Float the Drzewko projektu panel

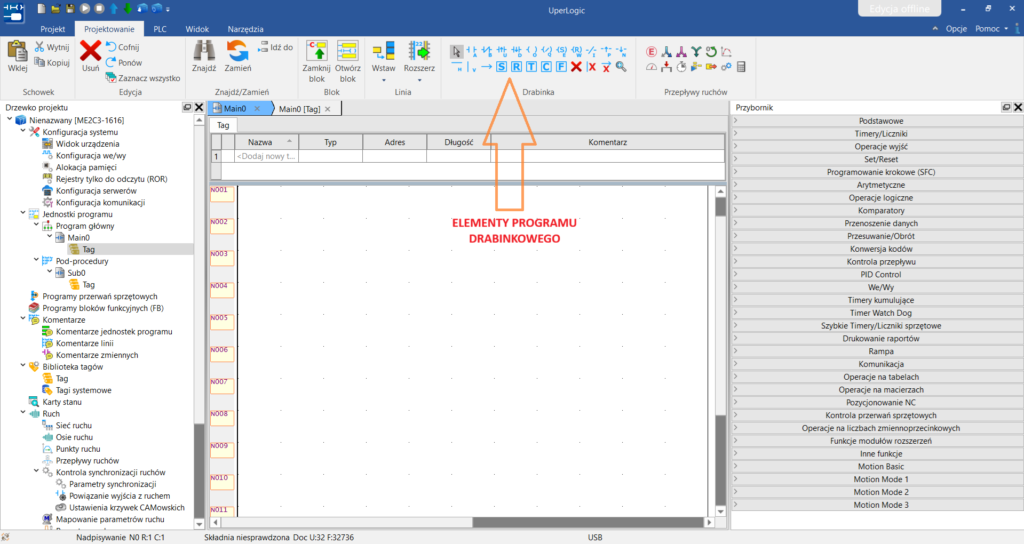(187, 107)
